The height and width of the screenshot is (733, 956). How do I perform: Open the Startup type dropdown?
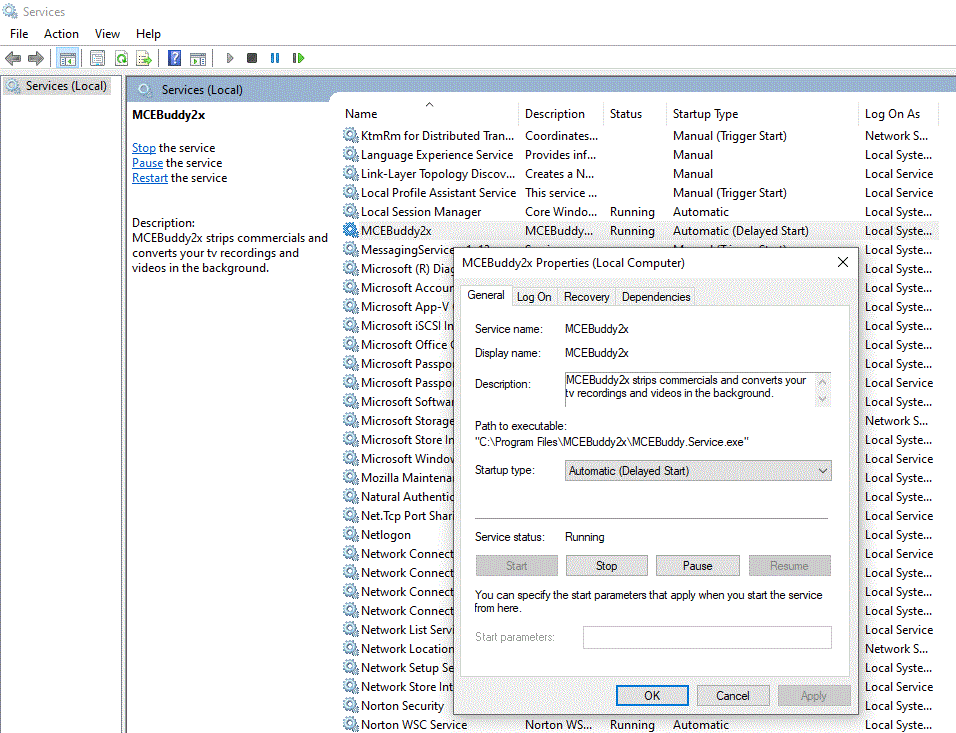(x=697, y=471)
